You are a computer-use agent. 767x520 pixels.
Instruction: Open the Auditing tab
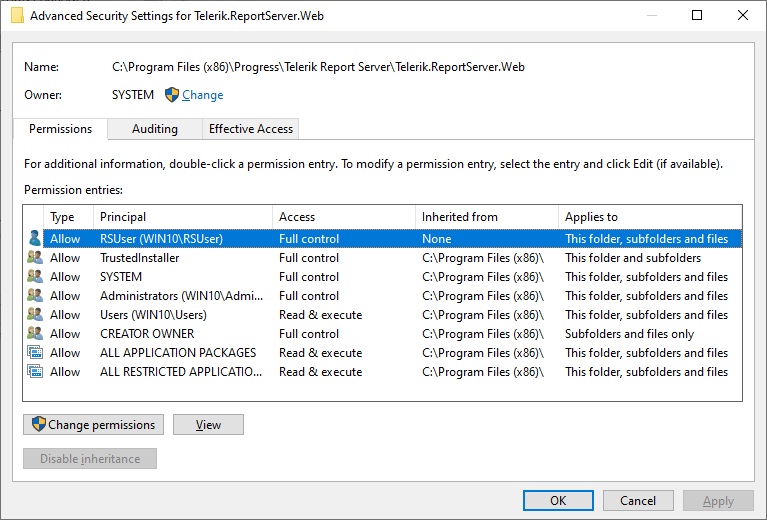point(155,129)
